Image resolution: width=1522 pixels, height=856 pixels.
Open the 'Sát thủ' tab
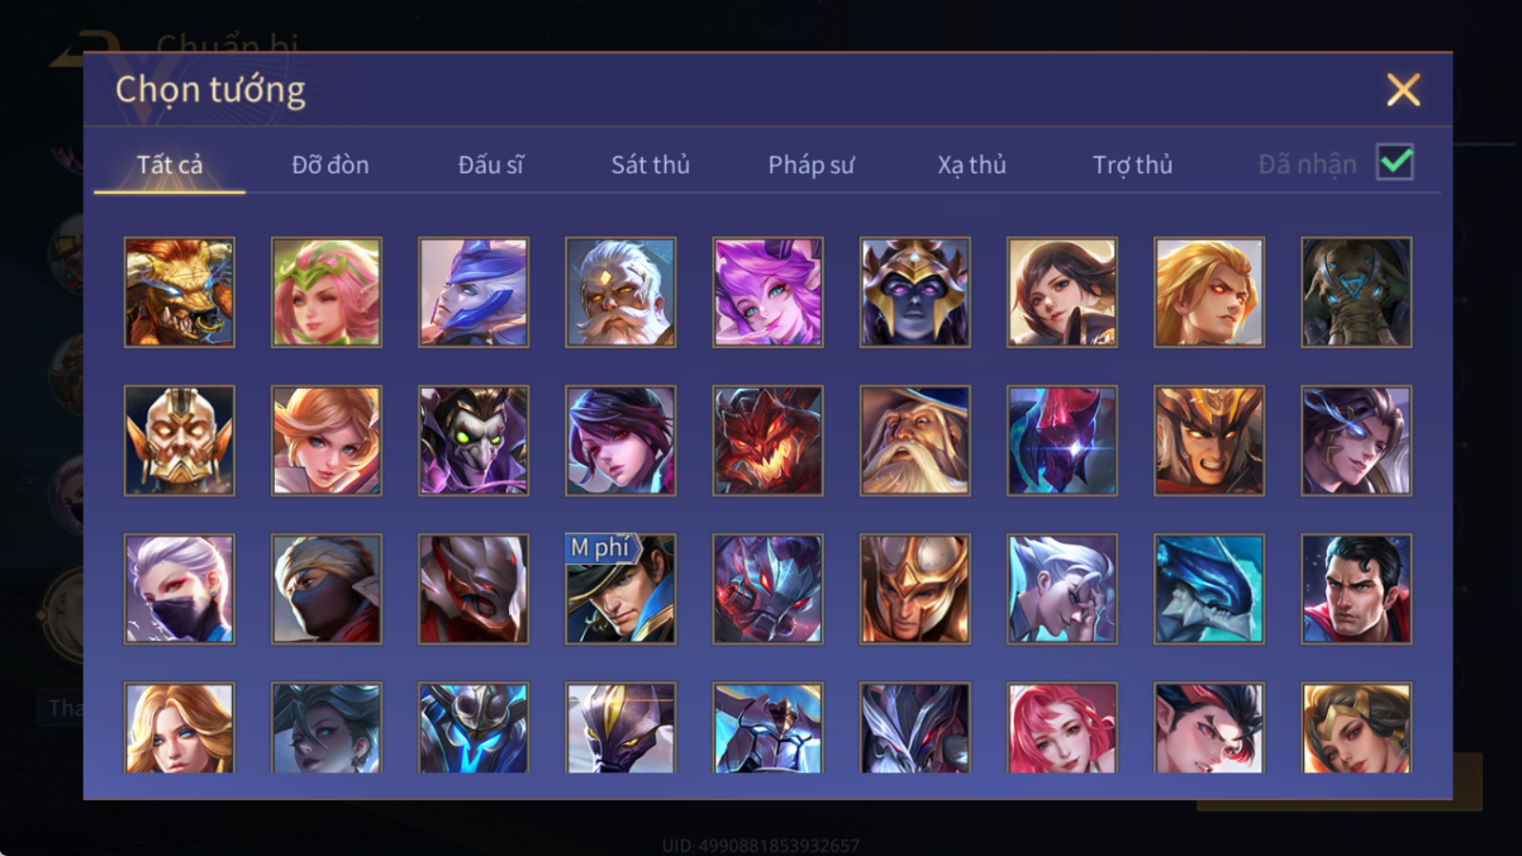[x=650, y=164]
